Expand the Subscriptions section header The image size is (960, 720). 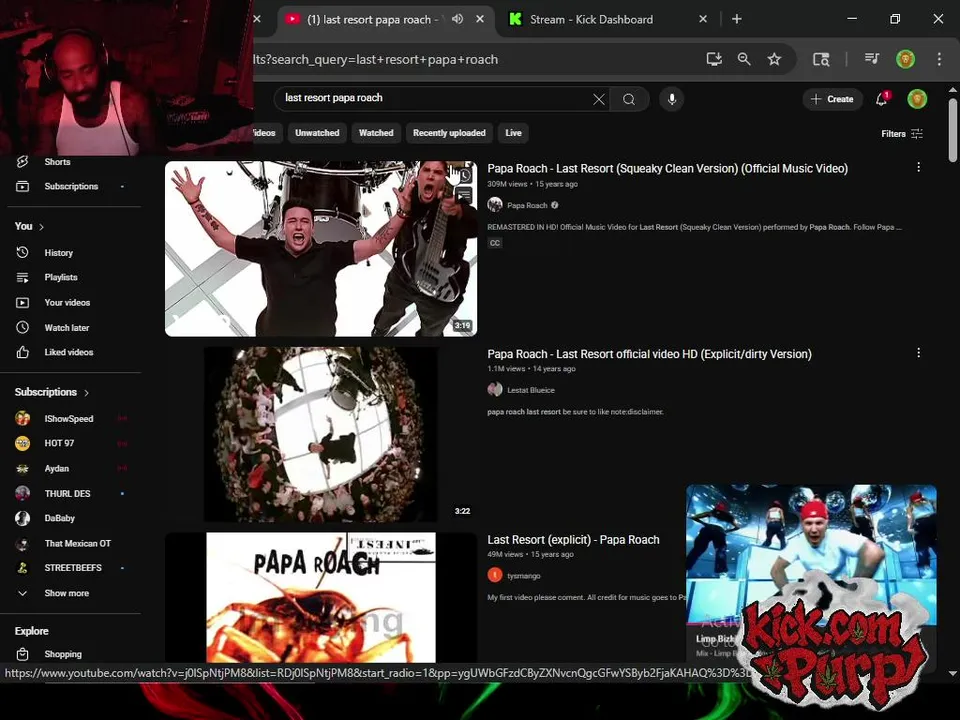click(x=52, y=392)
